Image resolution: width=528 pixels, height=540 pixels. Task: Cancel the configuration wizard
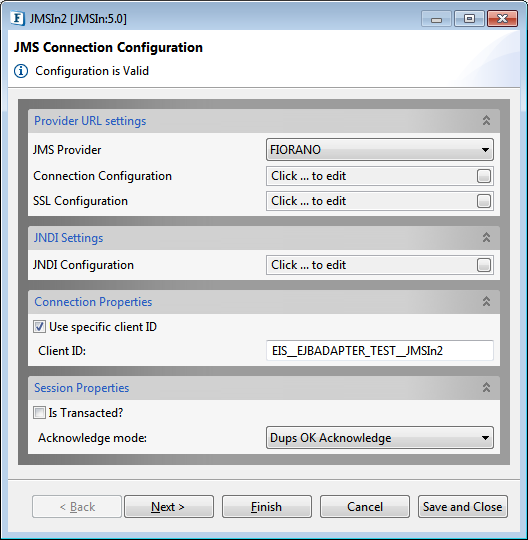pos(365,507)
